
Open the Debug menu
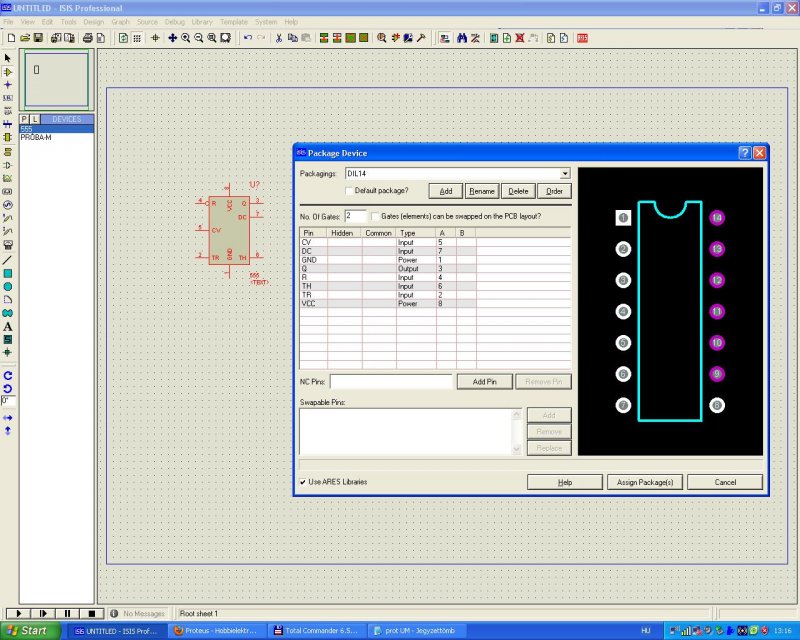point(174,22)
